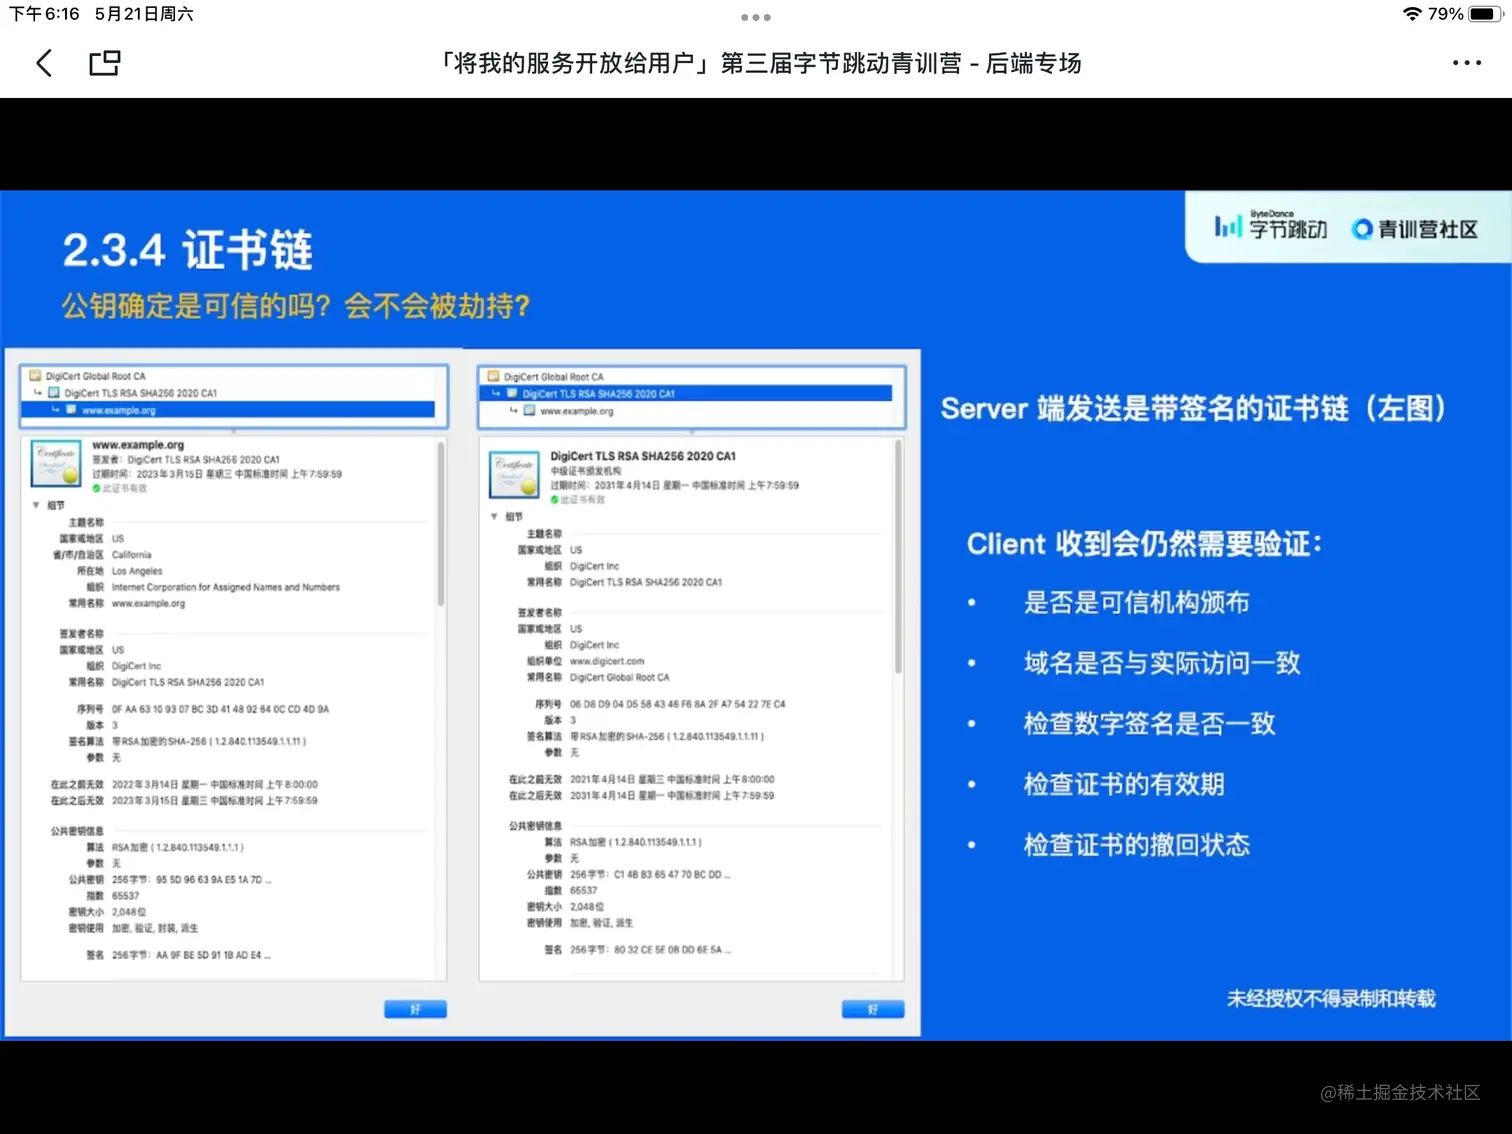Image resolution: width=1512 pixels, height=1134 pixels.
Task: Tap the battery indicator icon
Action: pyautogui.click(x=1485, y=14)
